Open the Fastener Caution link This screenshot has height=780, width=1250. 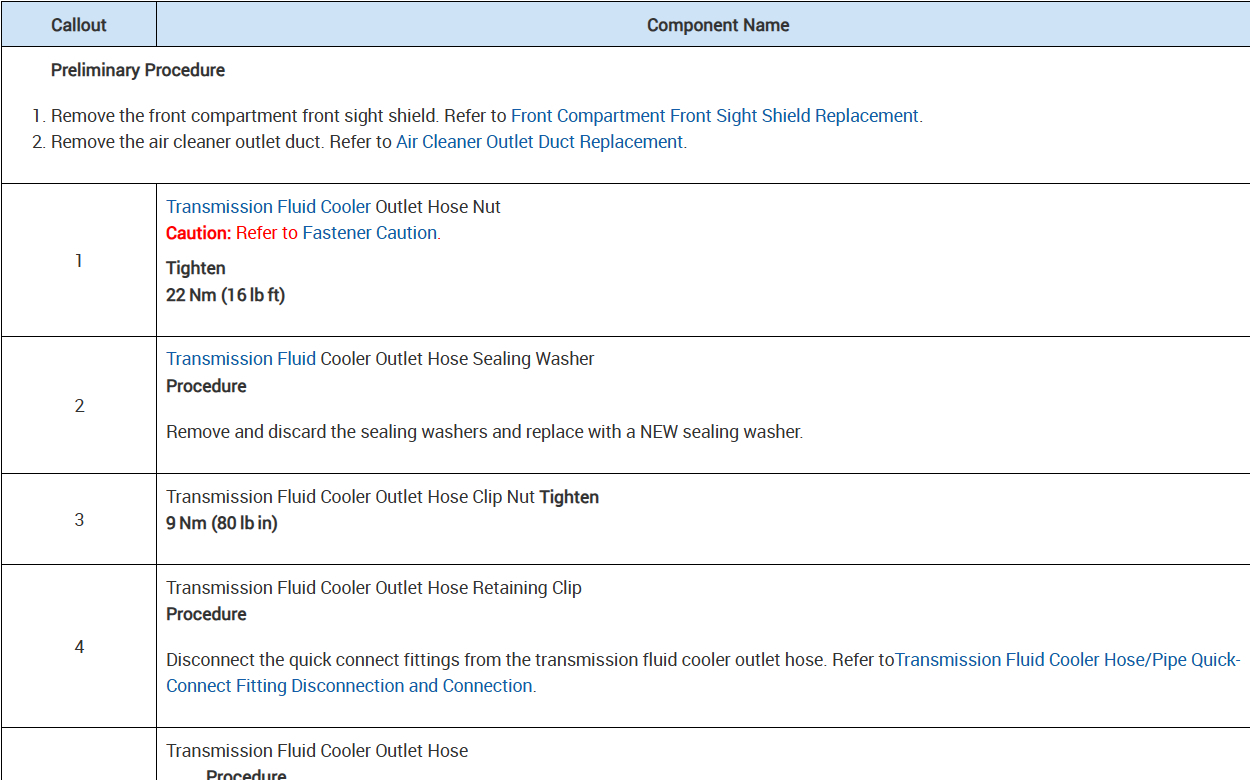[x=370, y=233]
